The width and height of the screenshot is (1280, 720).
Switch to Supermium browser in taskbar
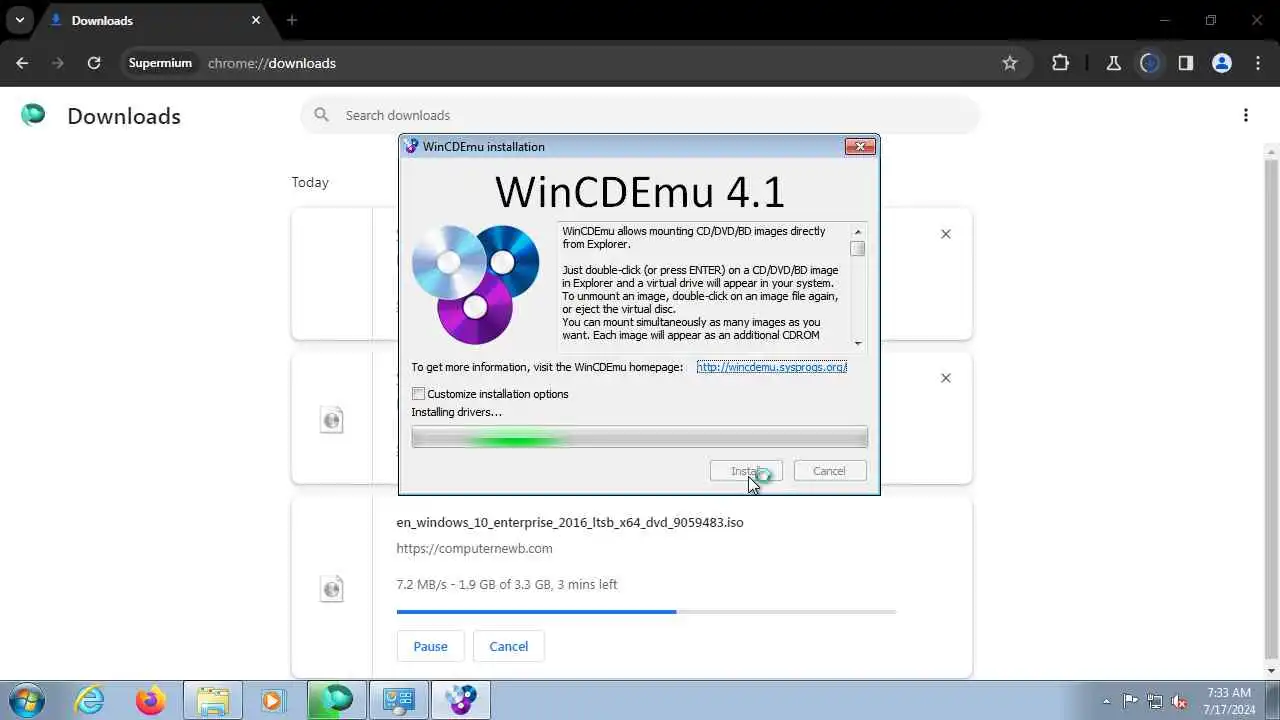click(337, 700)
